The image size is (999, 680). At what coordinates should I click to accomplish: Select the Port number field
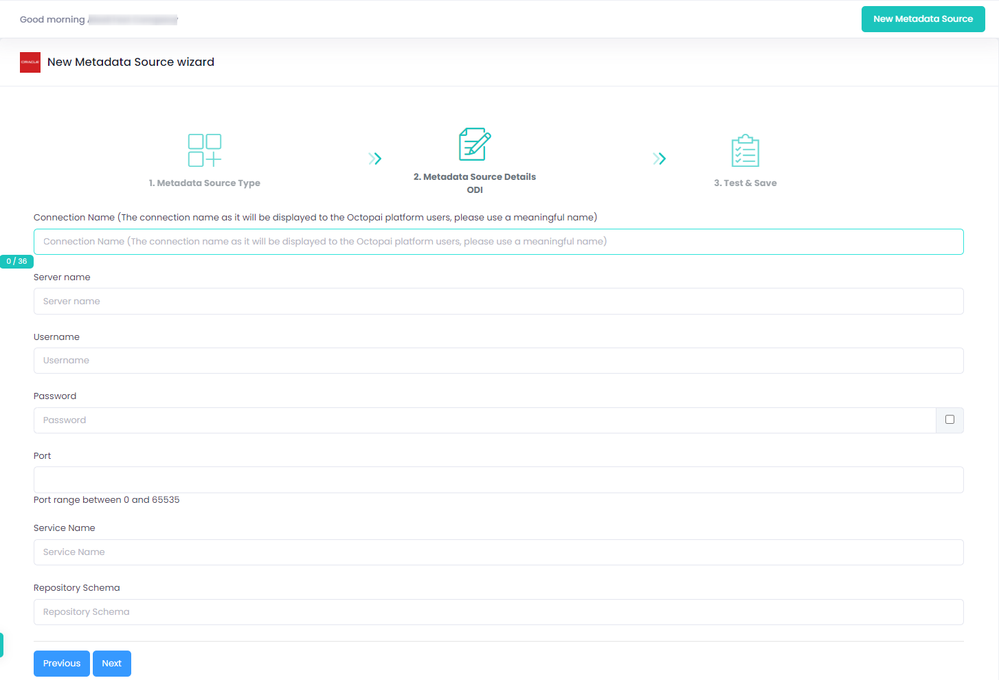498,480
